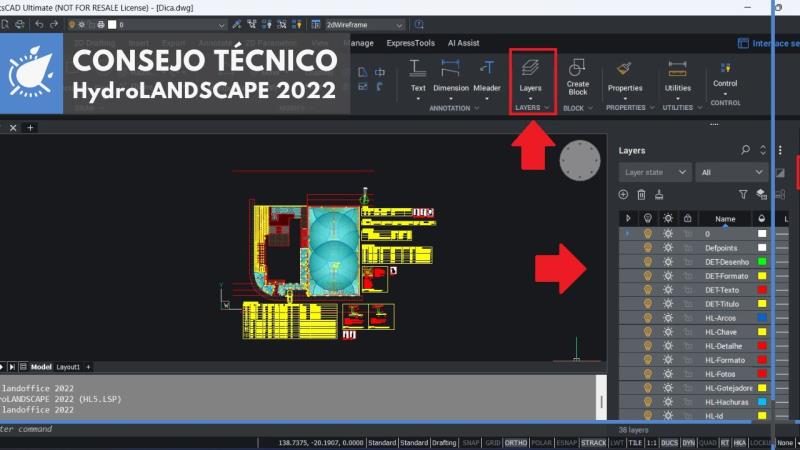The height and width of the screenshot is (450, 800).
Task: Open the ExpressTools ribbon tab
Action: point(410,43)
